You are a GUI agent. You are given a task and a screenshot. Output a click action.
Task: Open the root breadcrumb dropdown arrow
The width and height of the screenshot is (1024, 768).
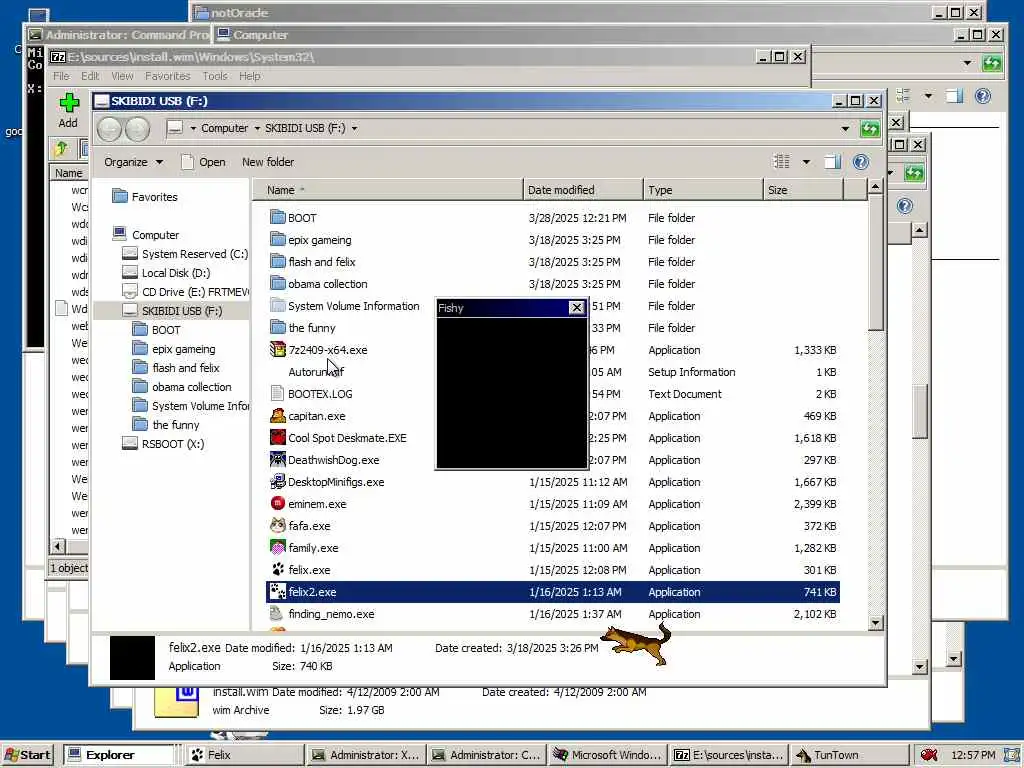click(193, 129)
